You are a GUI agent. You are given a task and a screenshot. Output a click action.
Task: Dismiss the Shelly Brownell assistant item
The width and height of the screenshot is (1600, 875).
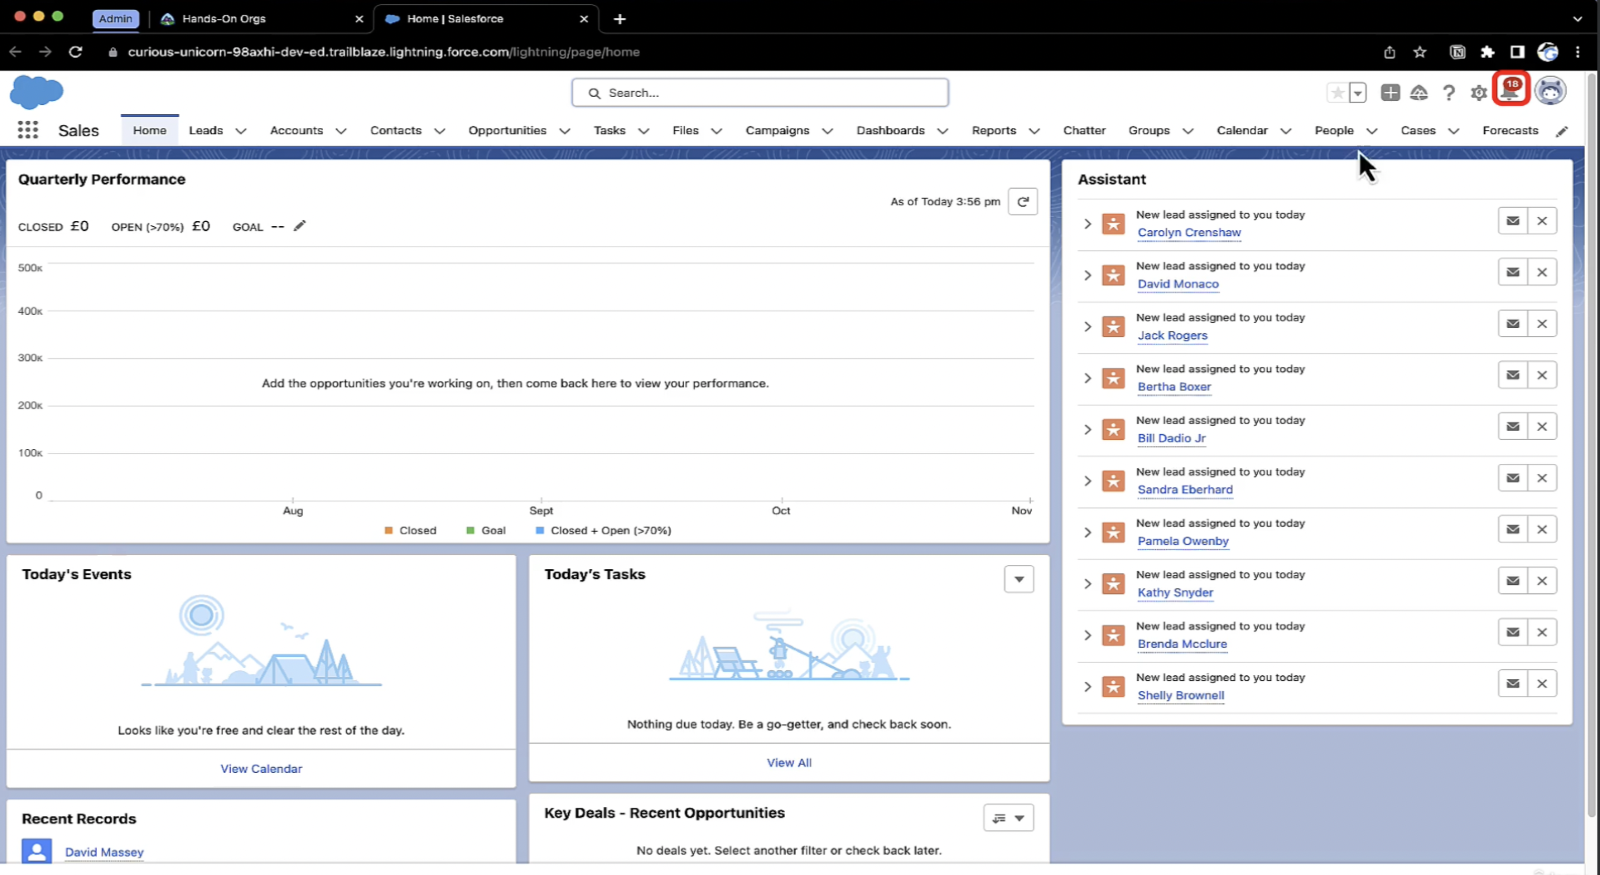point(1542,684)
